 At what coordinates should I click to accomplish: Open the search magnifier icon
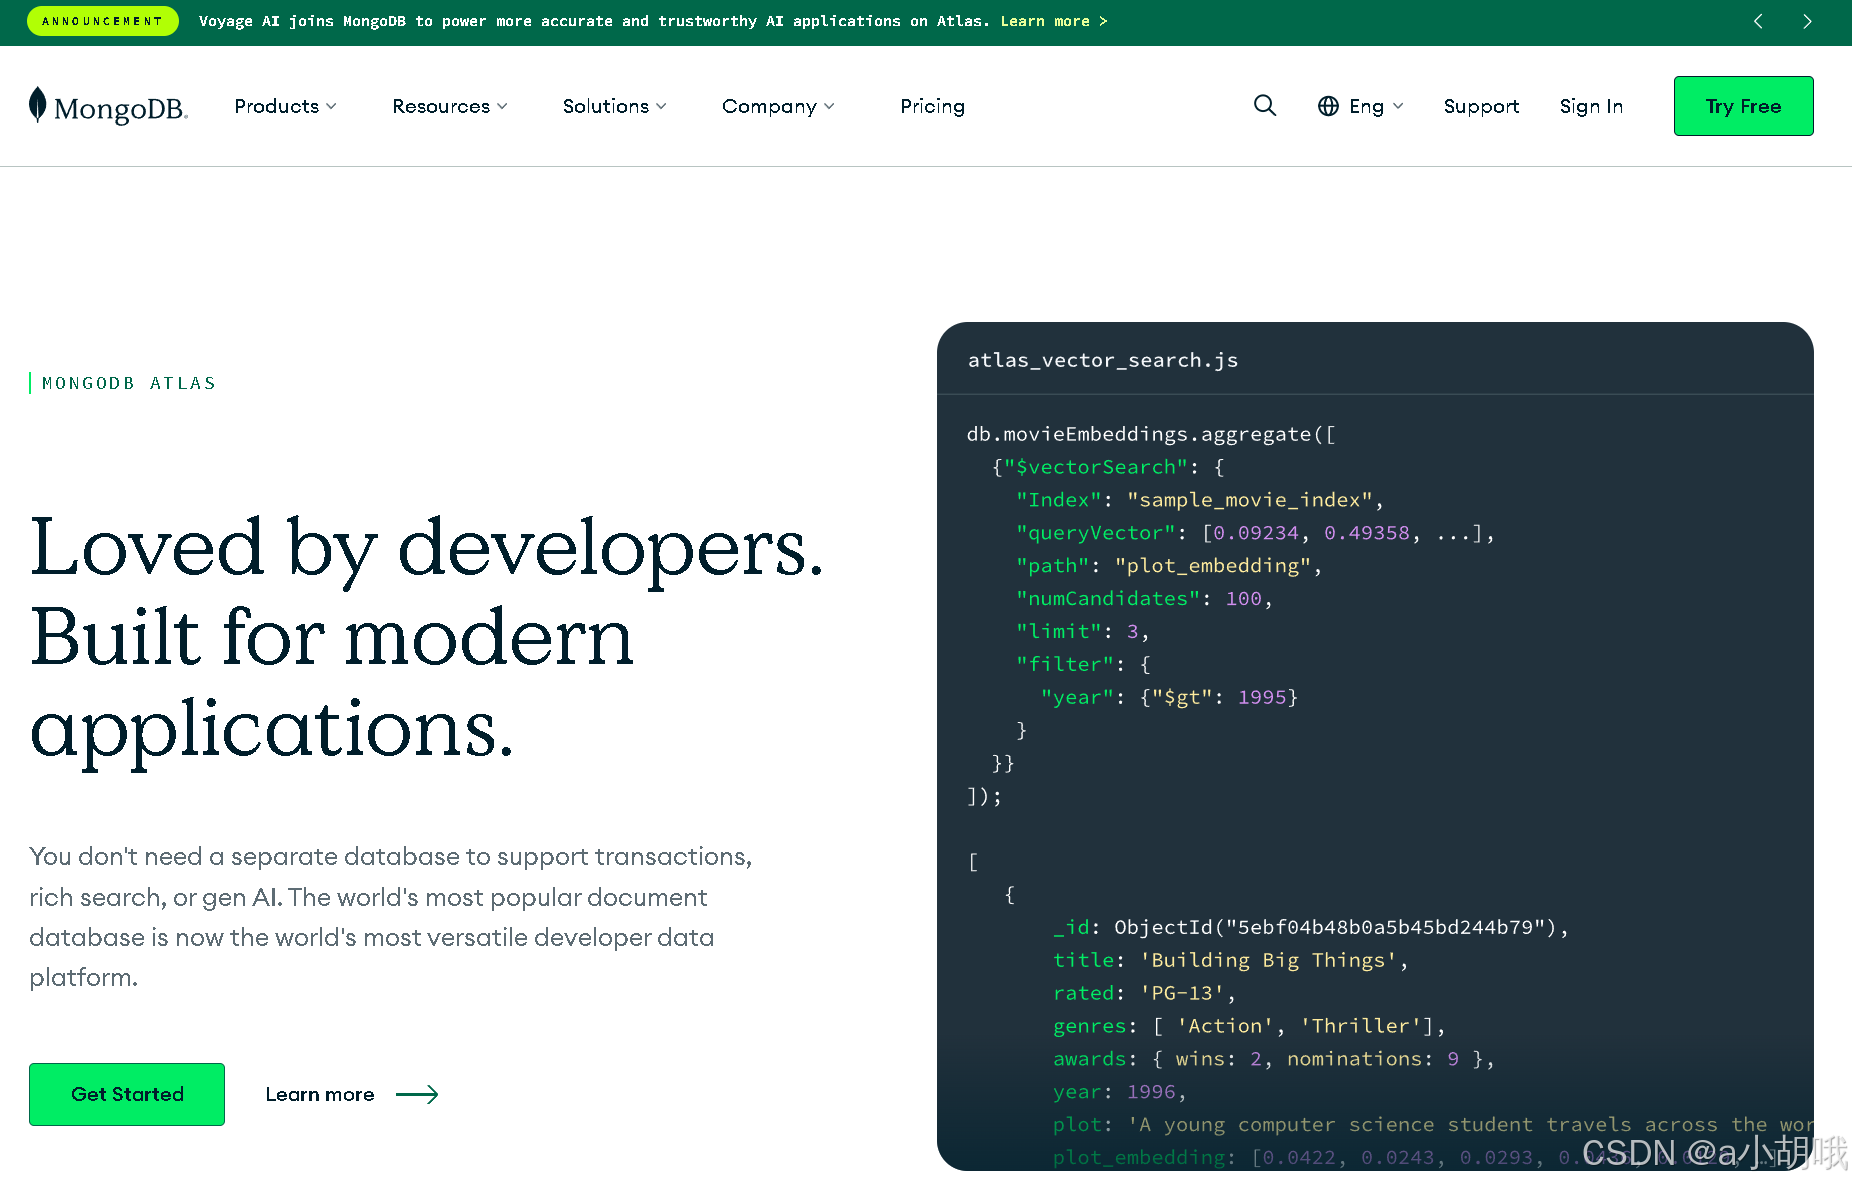1265,106
